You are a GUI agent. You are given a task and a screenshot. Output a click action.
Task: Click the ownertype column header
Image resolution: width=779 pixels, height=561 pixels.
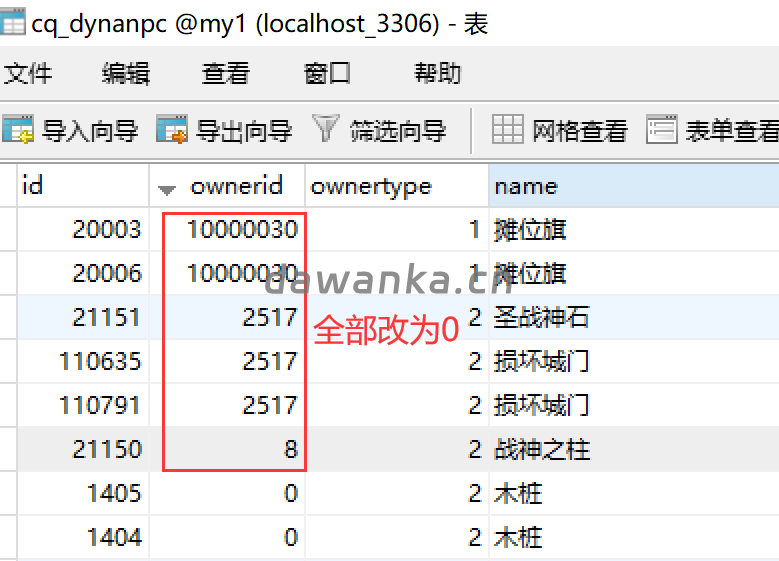tap(396, 186)
